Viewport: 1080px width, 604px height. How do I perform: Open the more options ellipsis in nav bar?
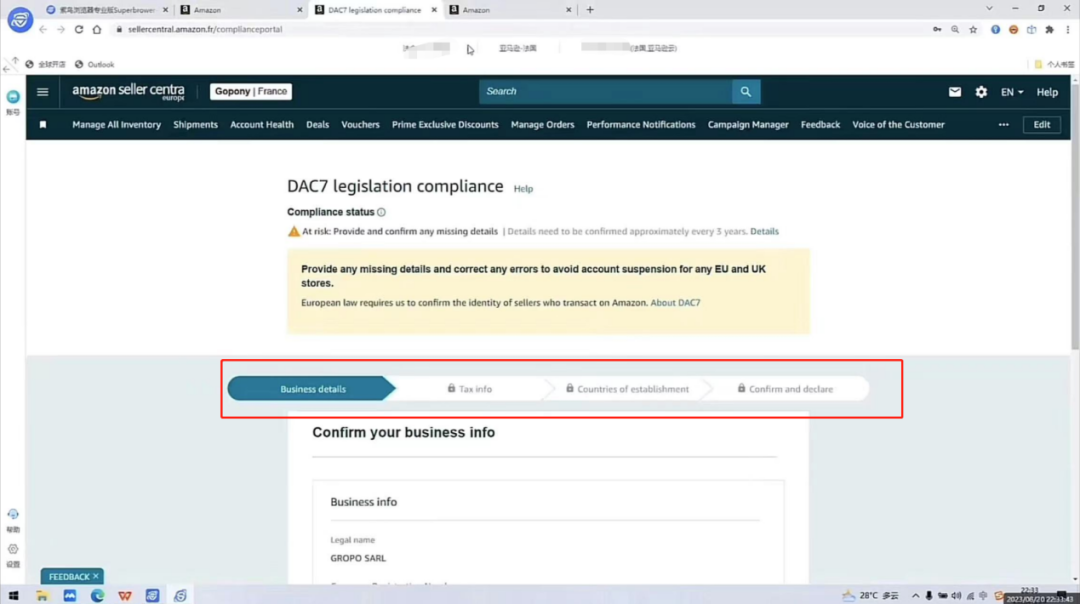[1004, 125]
